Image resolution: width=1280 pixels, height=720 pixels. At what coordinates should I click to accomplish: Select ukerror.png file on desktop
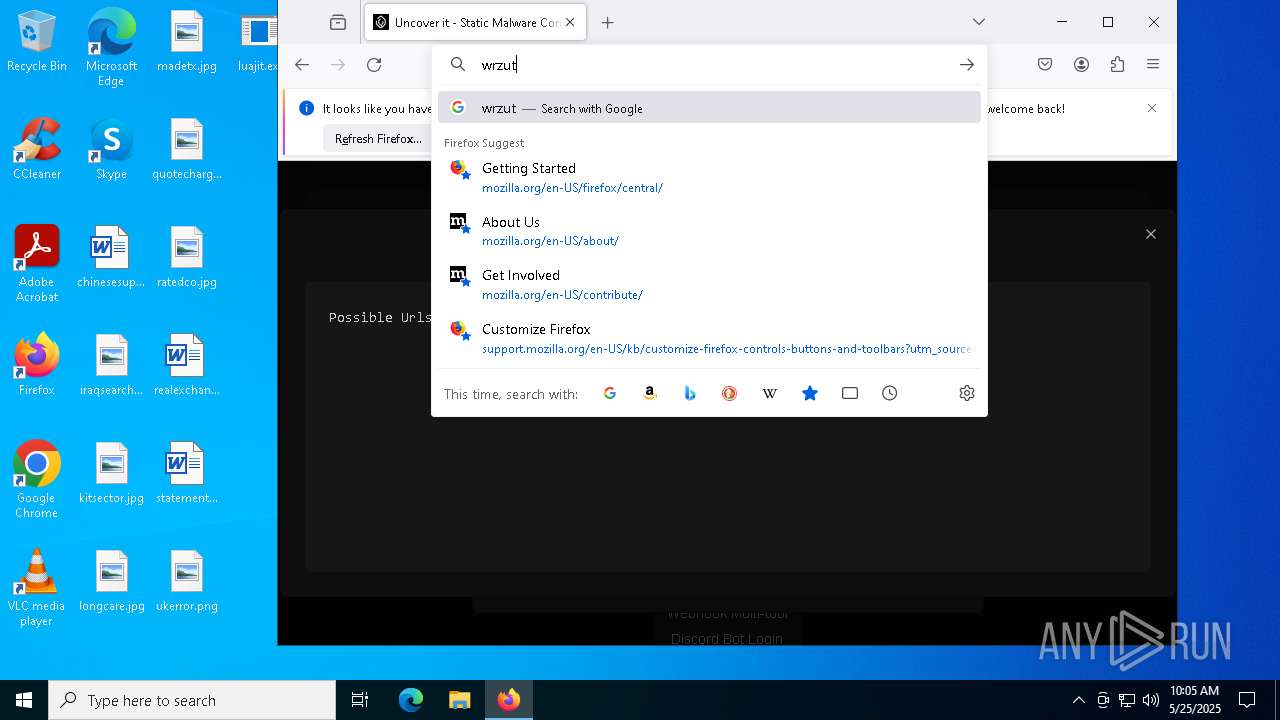(x=187, y=582)
